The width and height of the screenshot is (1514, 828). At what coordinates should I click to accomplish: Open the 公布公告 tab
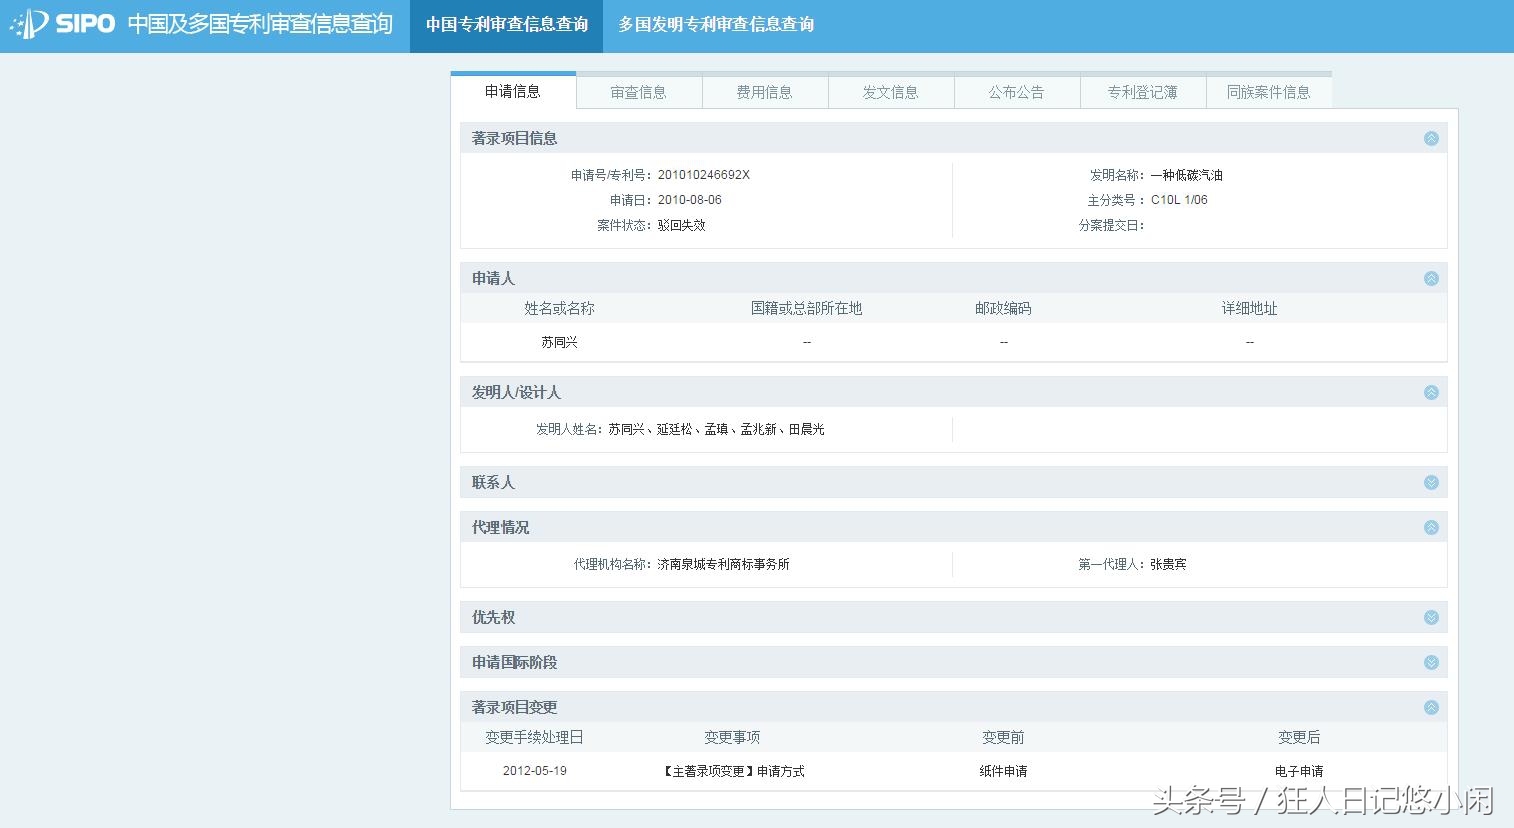1016,91
